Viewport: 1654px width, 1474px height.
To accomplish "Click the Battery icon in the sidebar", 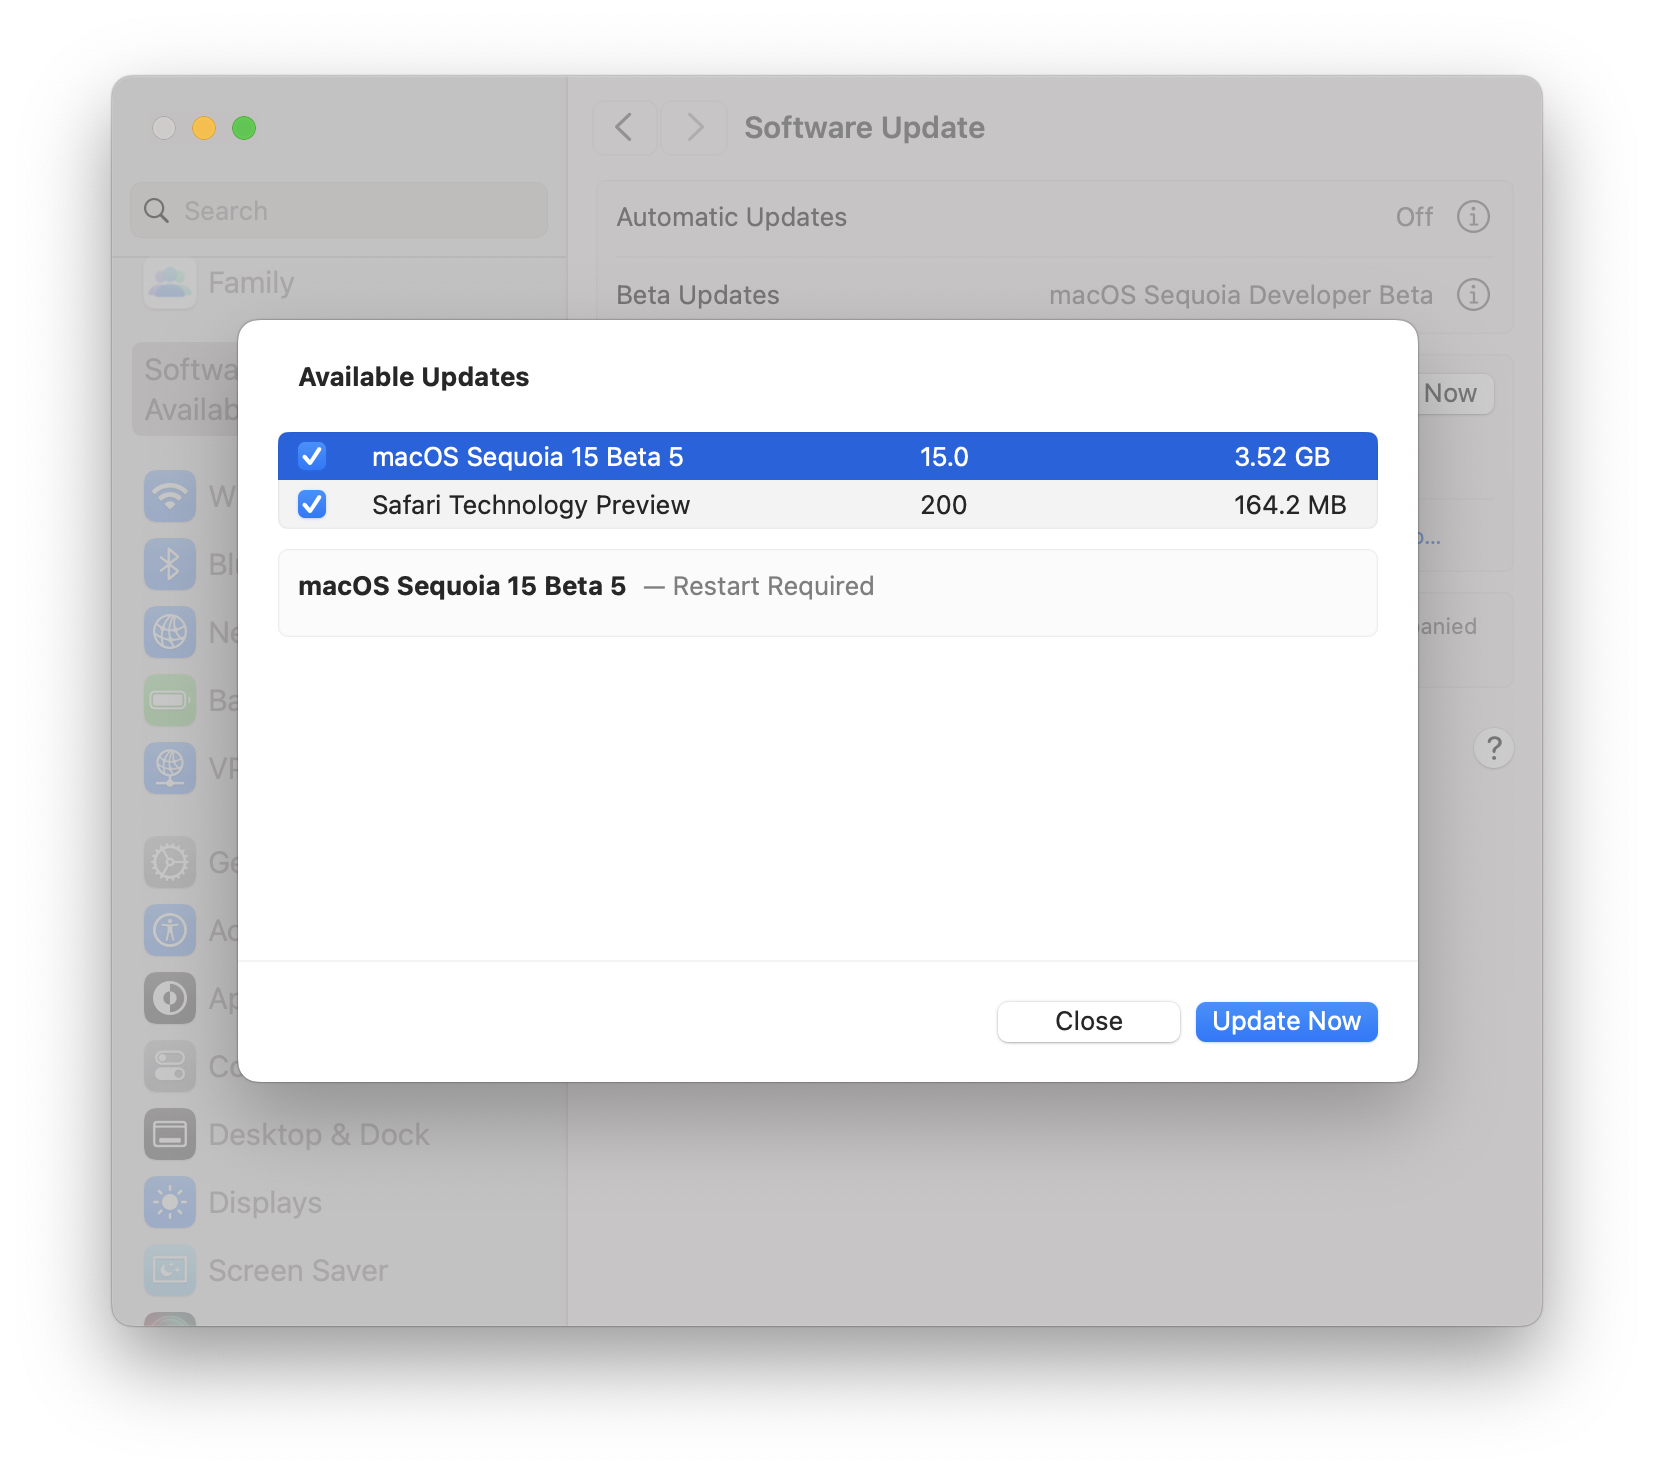I will pyautogui.click(x=170, y=700).
